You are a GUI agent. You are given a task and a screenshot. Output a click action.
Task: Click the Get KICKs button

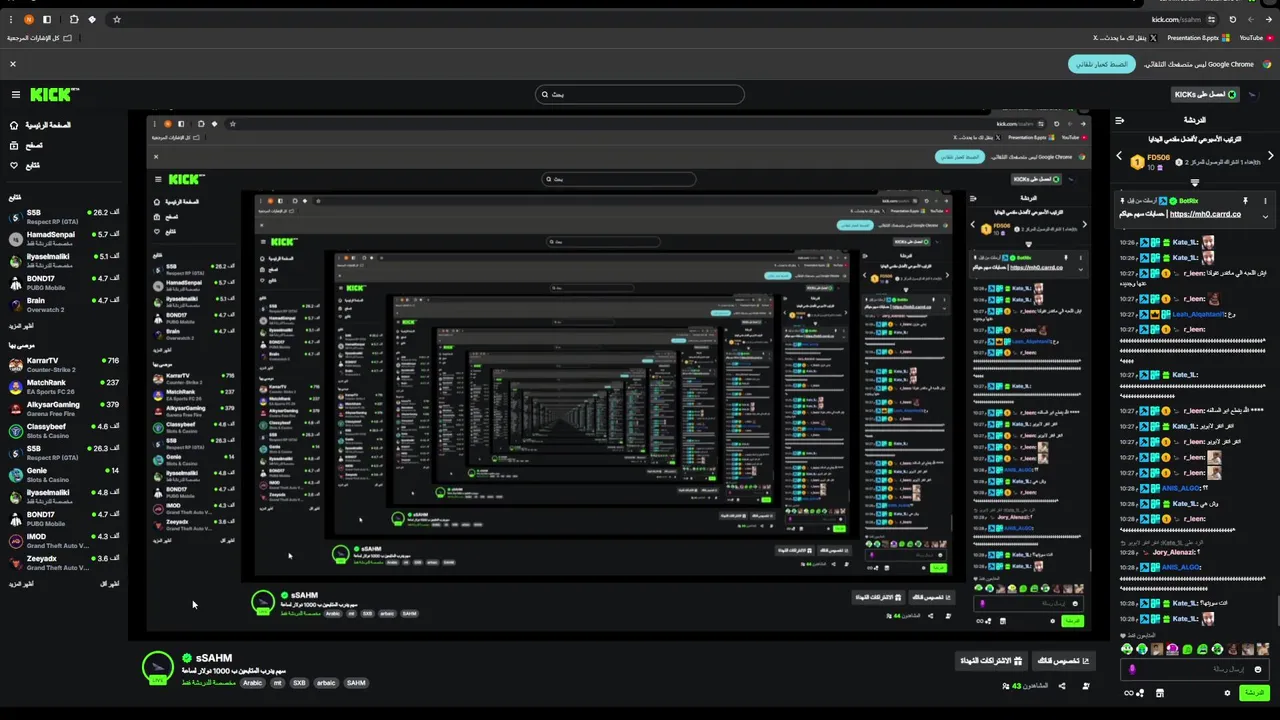pyautogui.click(x=1206, y=94)
